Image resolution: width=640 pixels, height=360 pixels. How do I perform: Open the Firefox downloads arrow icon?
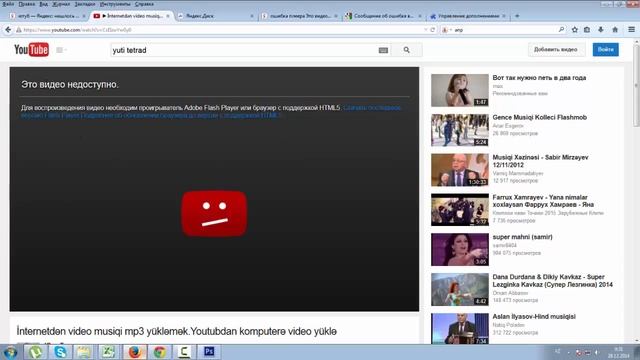click(601, 29)
